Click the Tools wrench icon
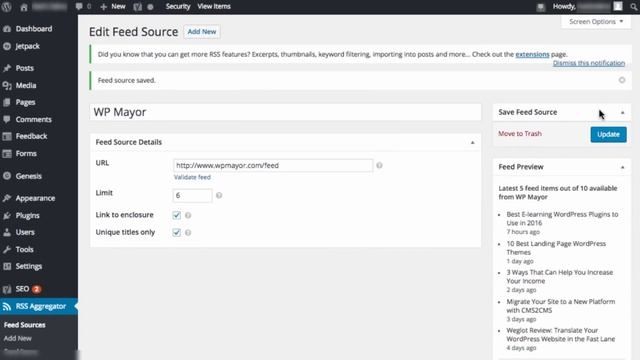The height and width of the screenshot is (360, 640). tap(7, 249)
